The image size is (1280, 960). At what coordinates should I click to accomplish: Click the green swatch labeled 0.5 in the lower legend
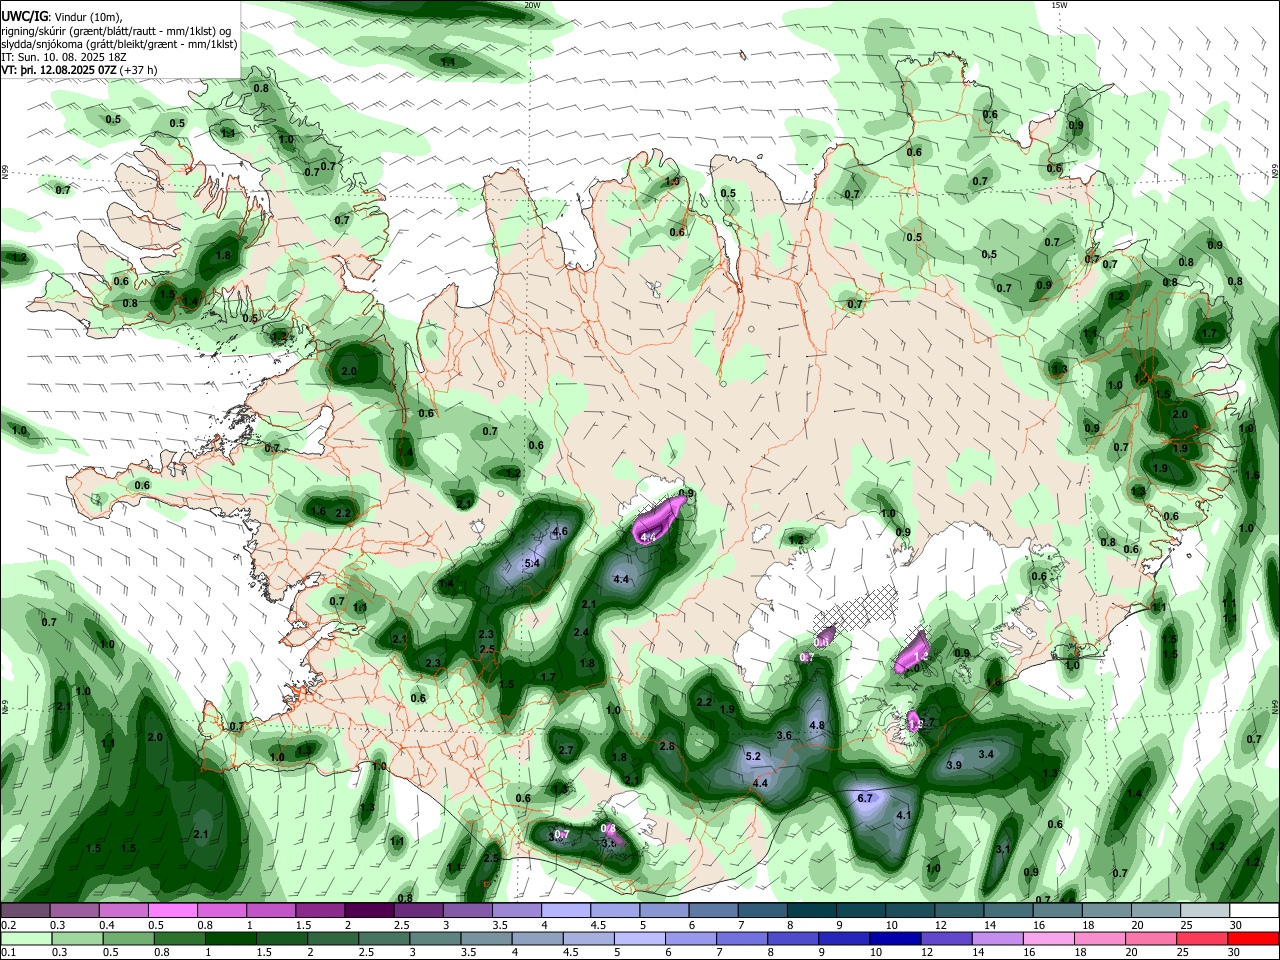pos(128,939)
